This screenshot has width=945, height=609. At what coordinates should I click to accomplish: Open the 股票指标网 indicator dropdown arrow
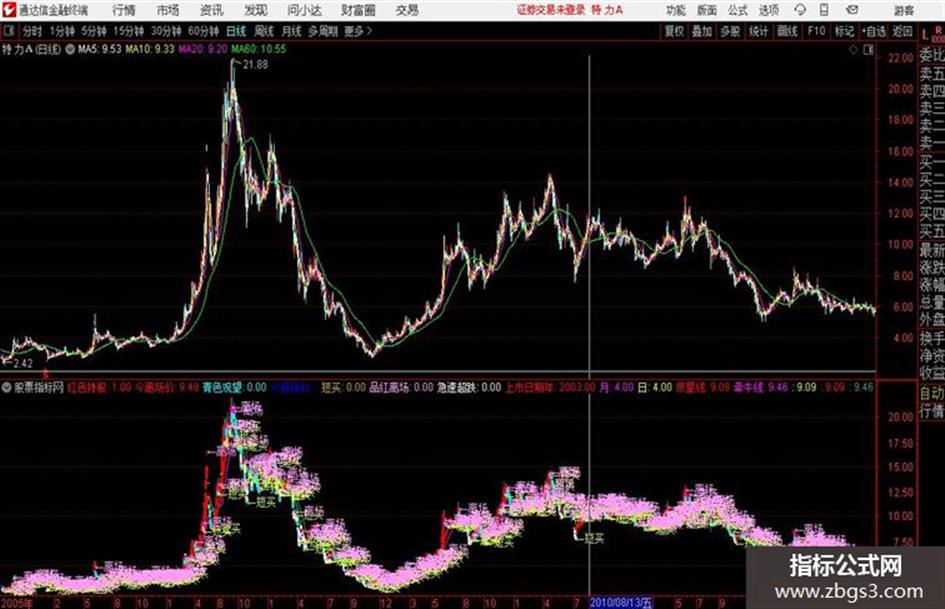[x=7, y=387]
